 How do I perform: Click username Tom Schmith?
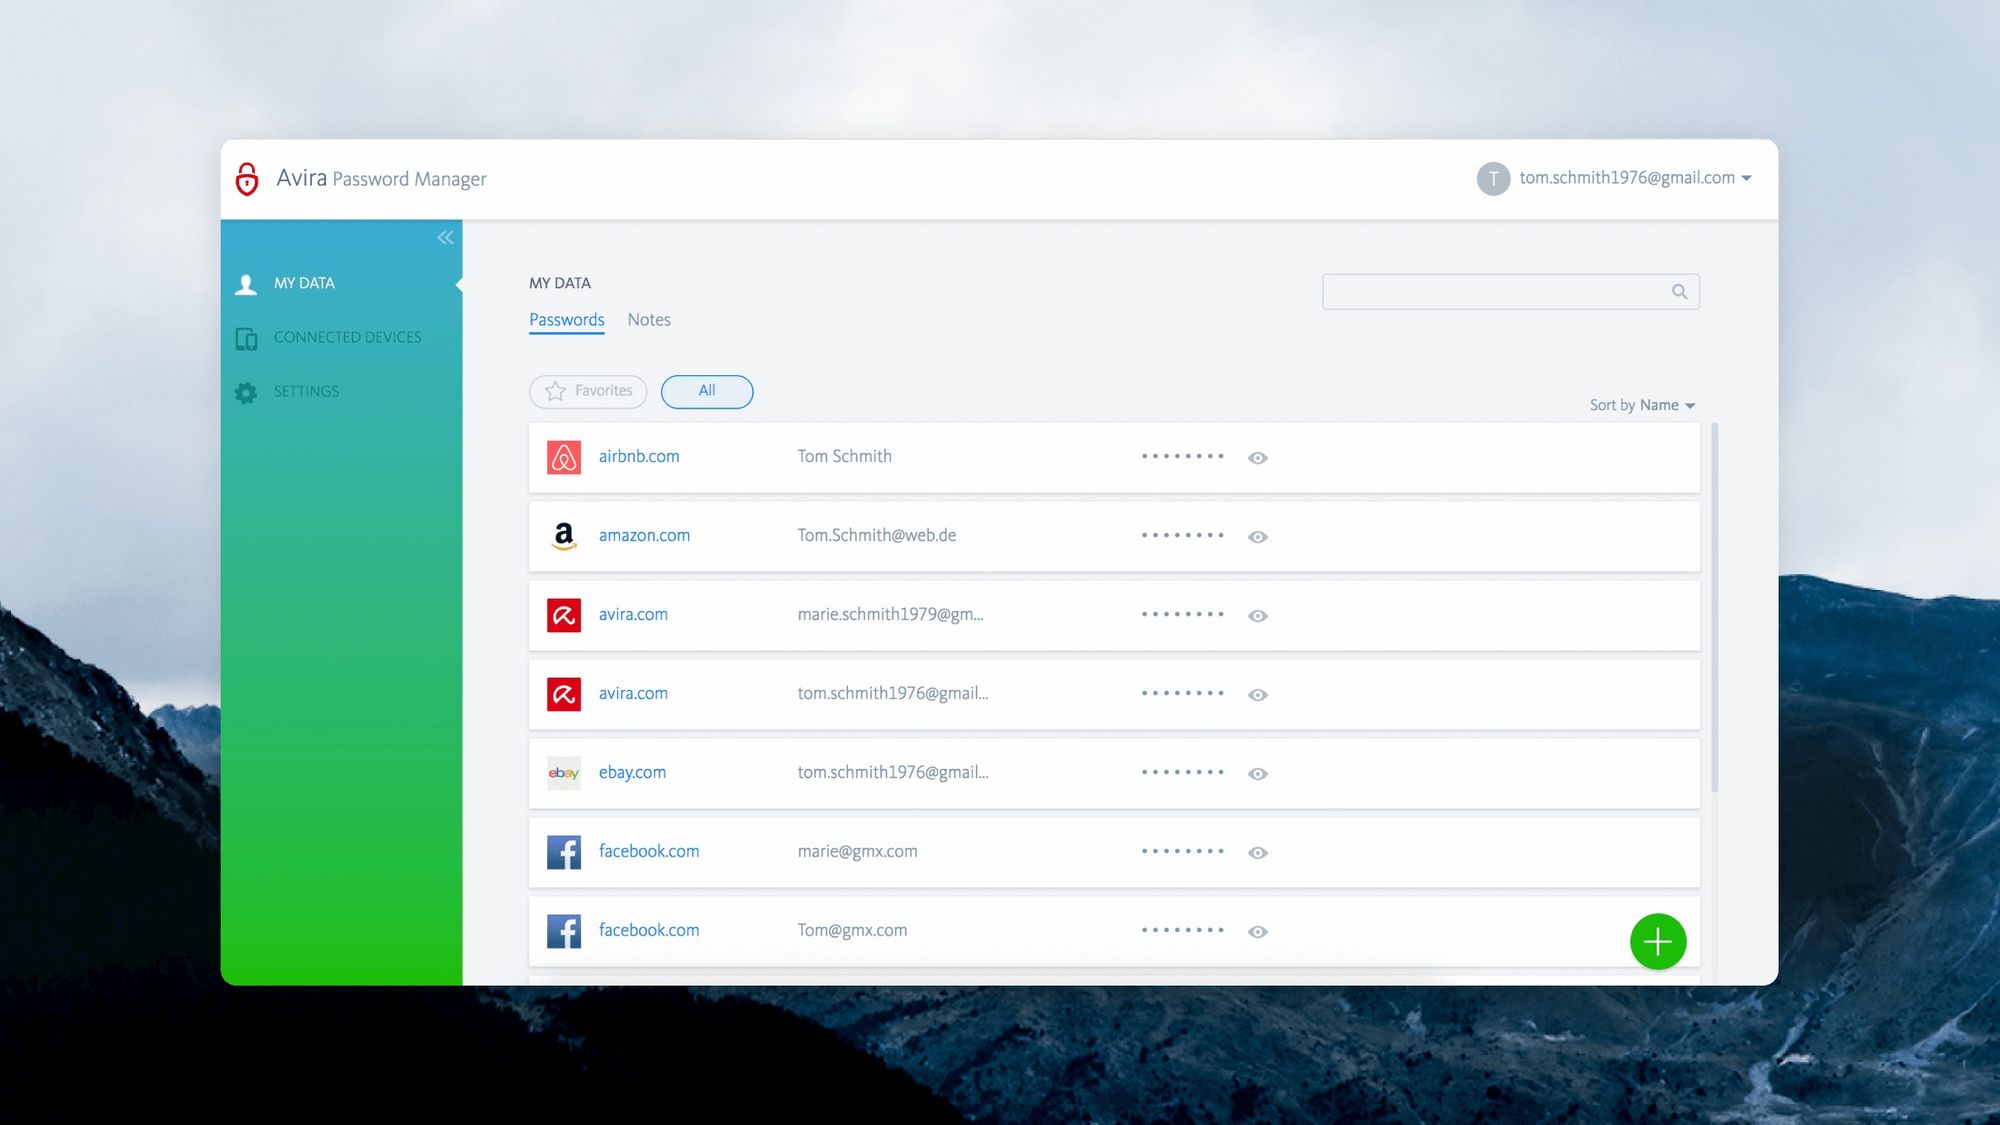coord(844,456)
